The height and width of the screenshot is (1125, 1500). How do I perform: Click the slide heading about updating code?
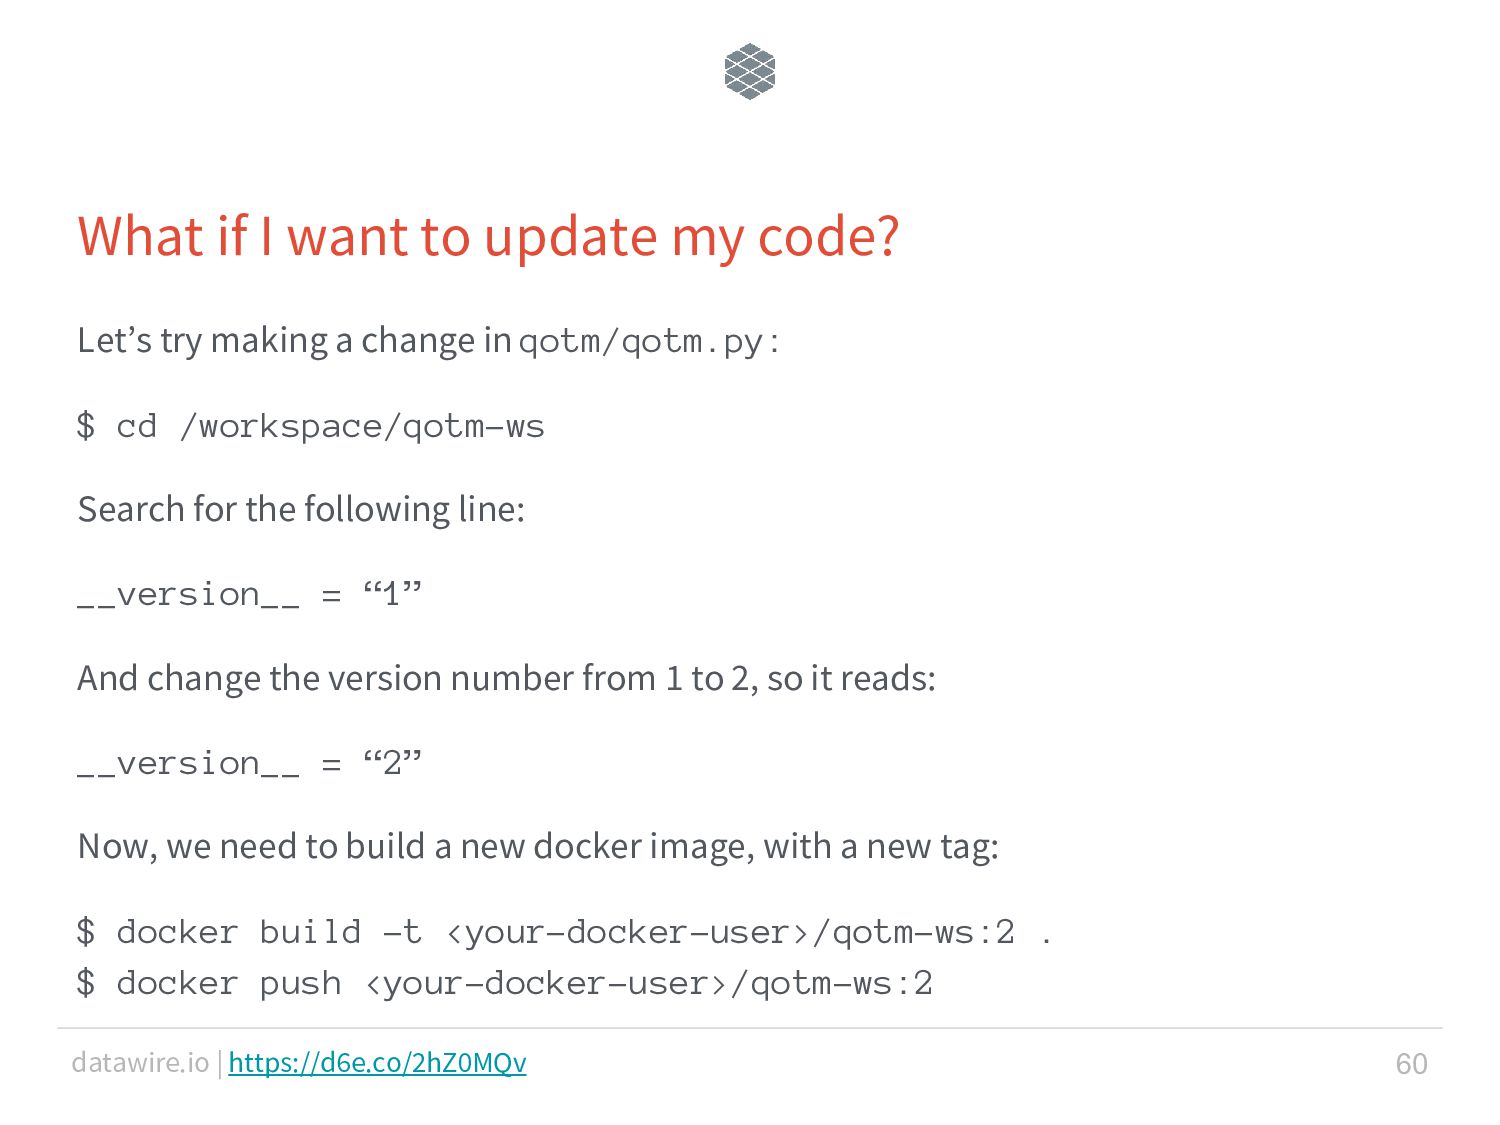[x=488, y=237]
